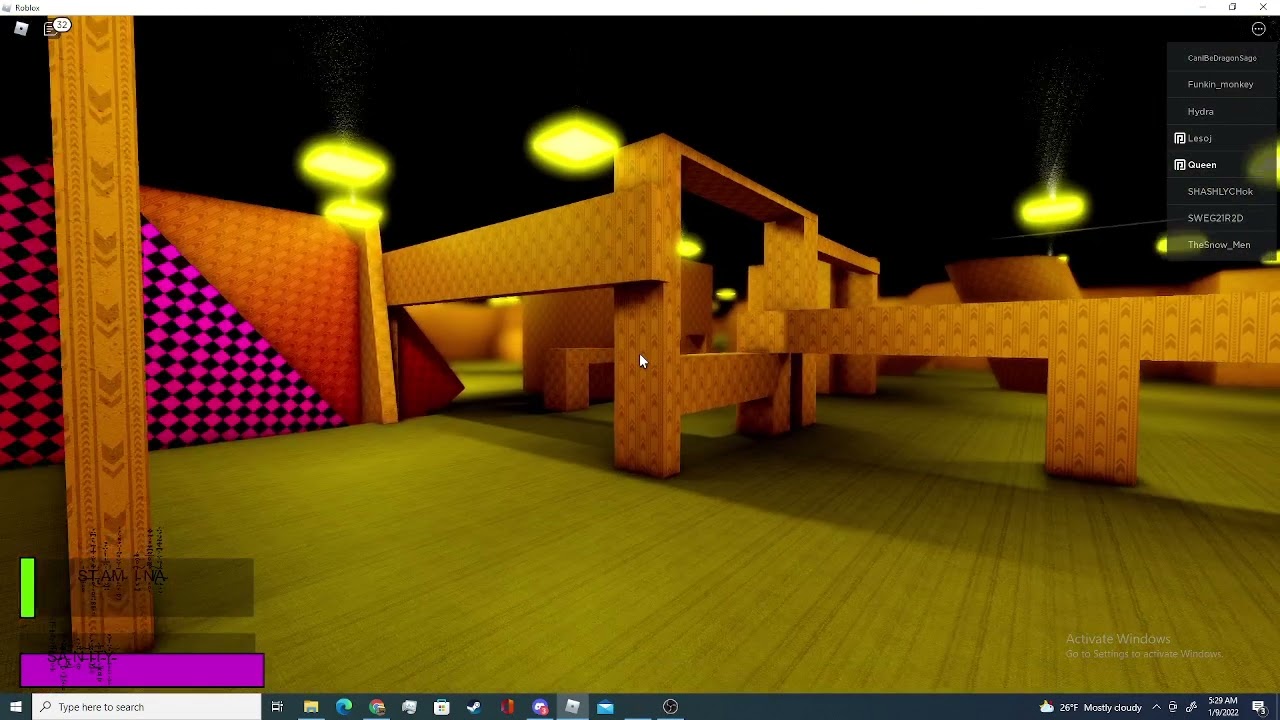Switch to the Roblox taskbar icon
The image size is (1280, 720).
572,707
